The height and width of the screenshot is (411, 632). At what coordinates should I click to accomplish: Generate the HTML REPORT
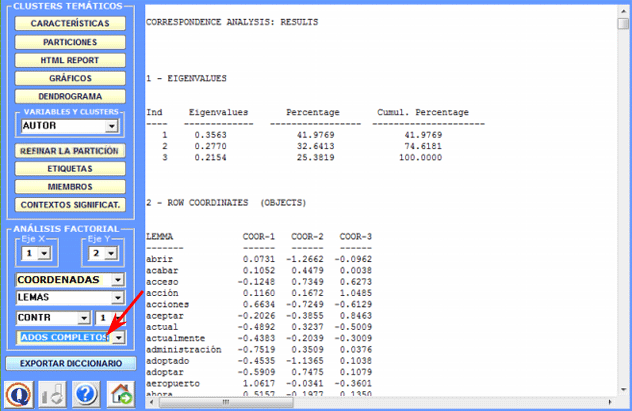(70, 60)
